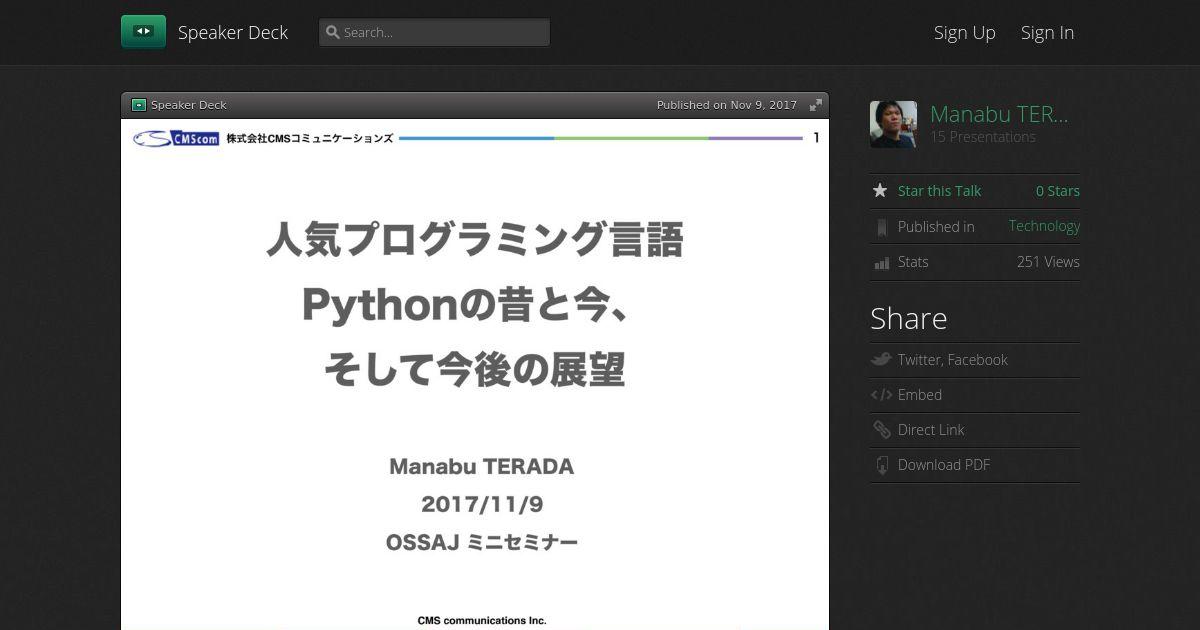Click the Speaker Deck label in player header
Image resolution: width=1200 pixels, height=630 pixels.
189,105
